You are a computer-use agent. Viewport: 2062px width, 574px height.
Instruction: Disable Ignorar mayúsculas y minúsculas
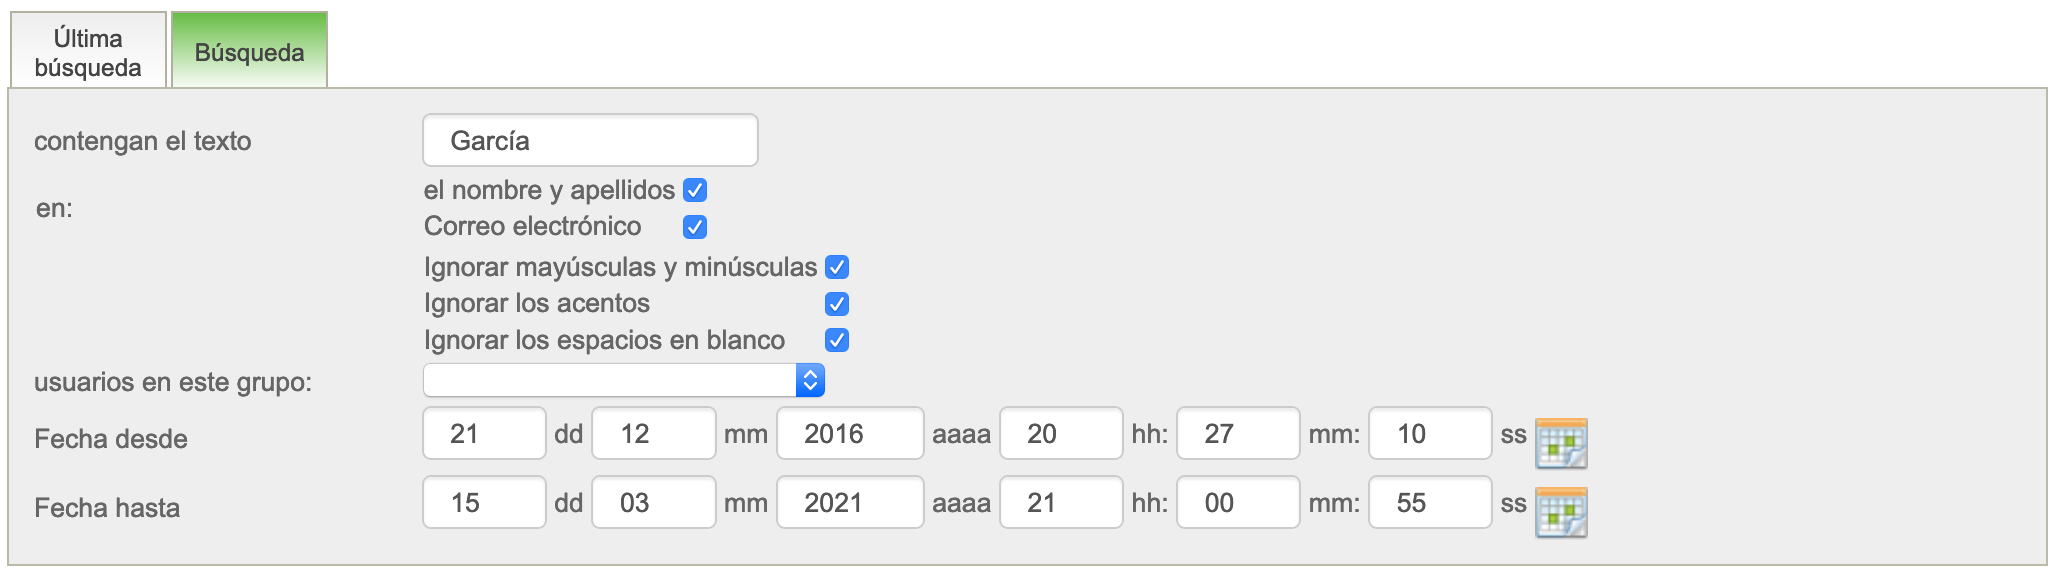point(837,267)
